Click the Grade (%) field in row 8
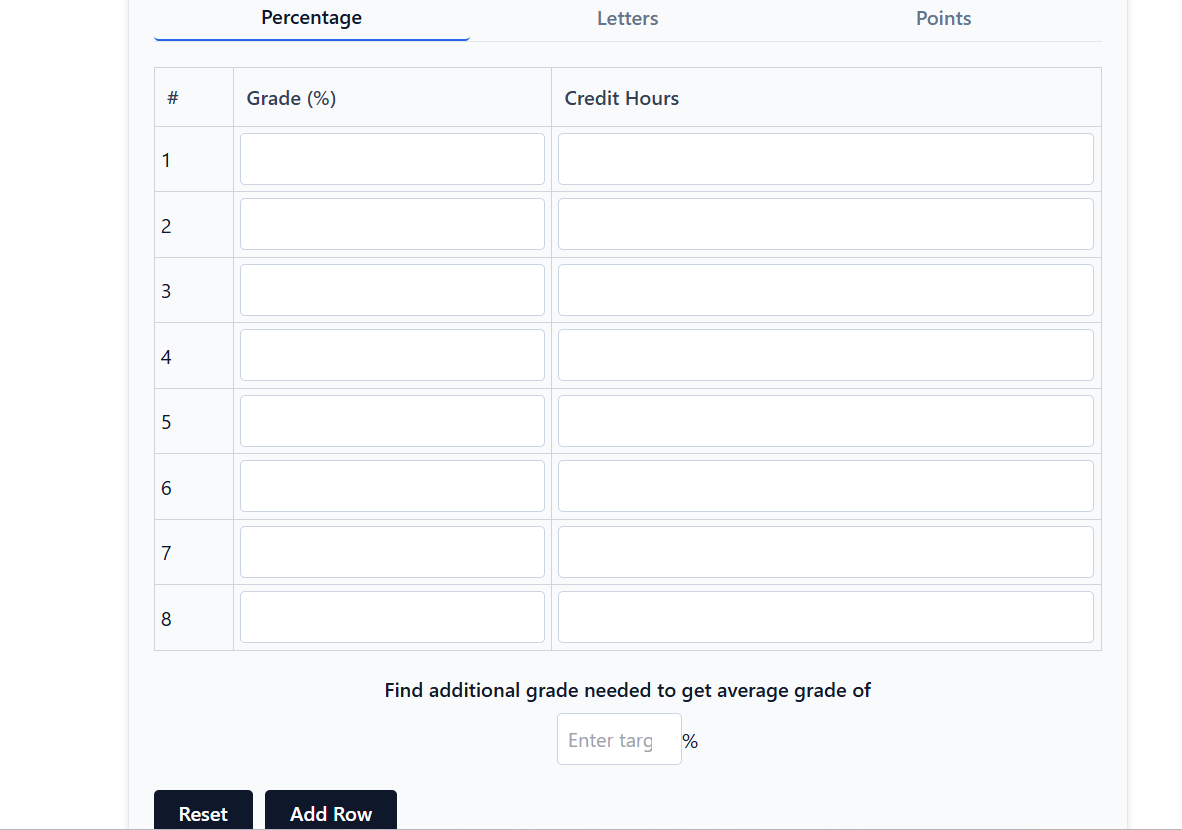Image resolution: width=1182 pixels, height=830 pixels. [392, 617]
